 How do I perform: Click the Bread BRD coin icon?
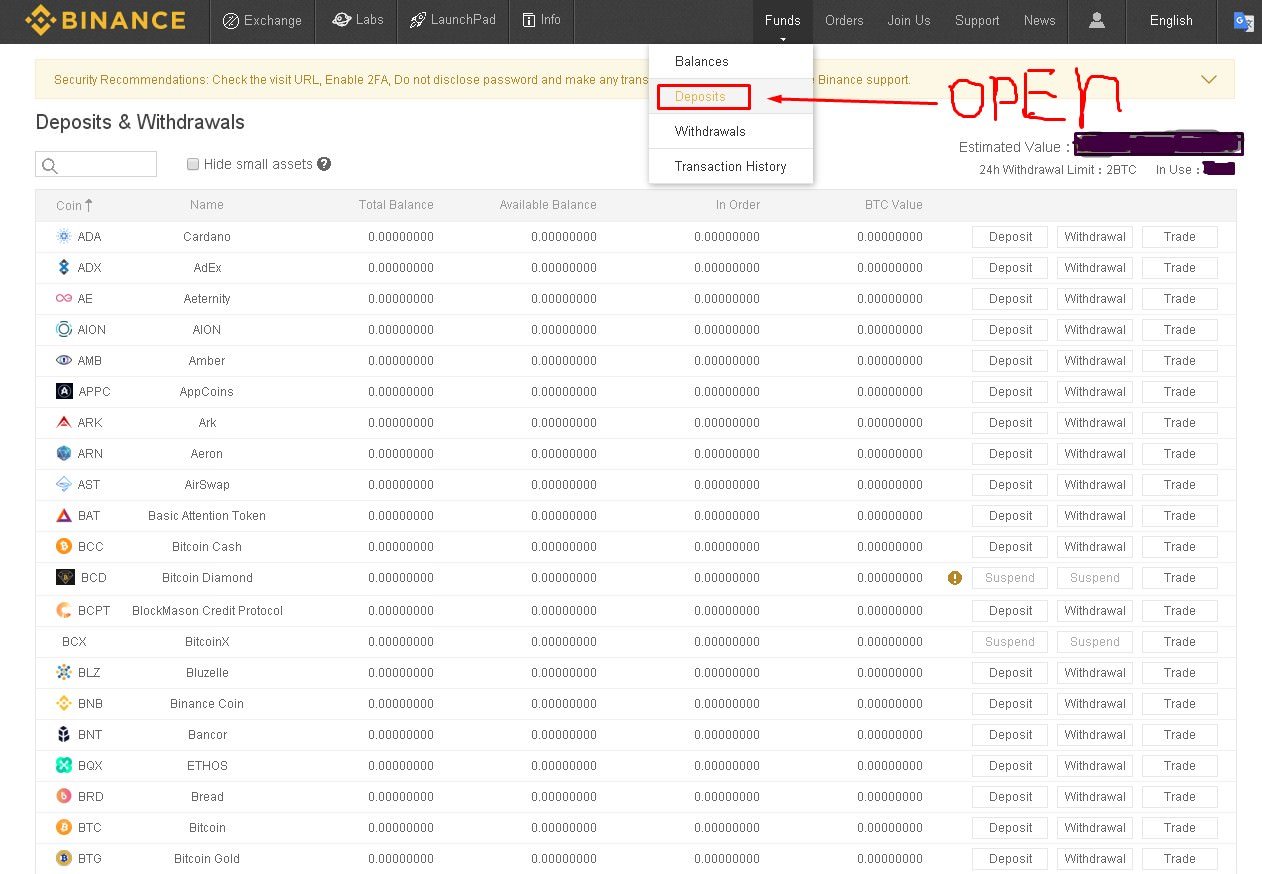point(64,797)
